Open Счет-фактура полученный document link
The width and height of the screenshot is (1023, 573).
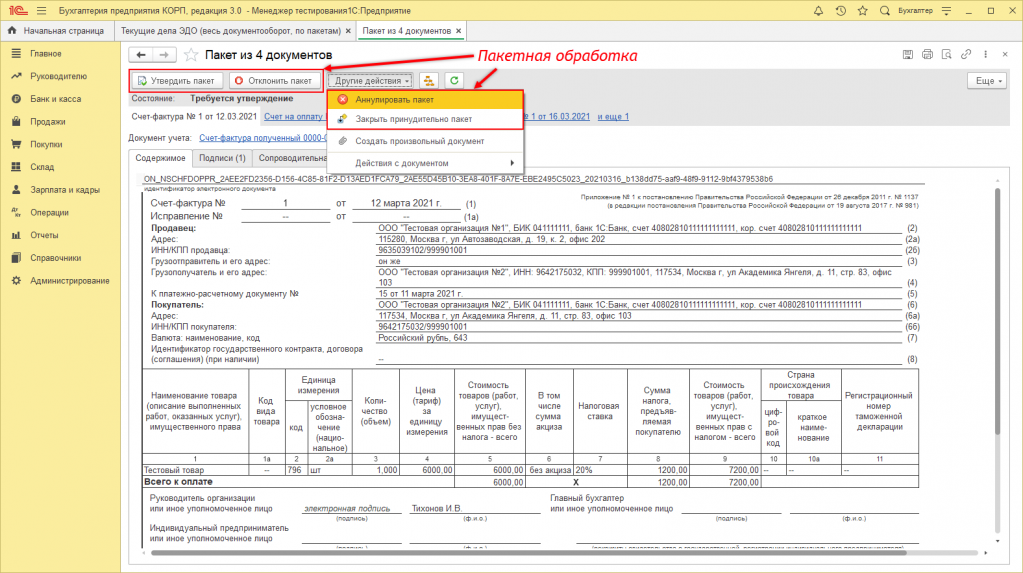coord(263,138)
